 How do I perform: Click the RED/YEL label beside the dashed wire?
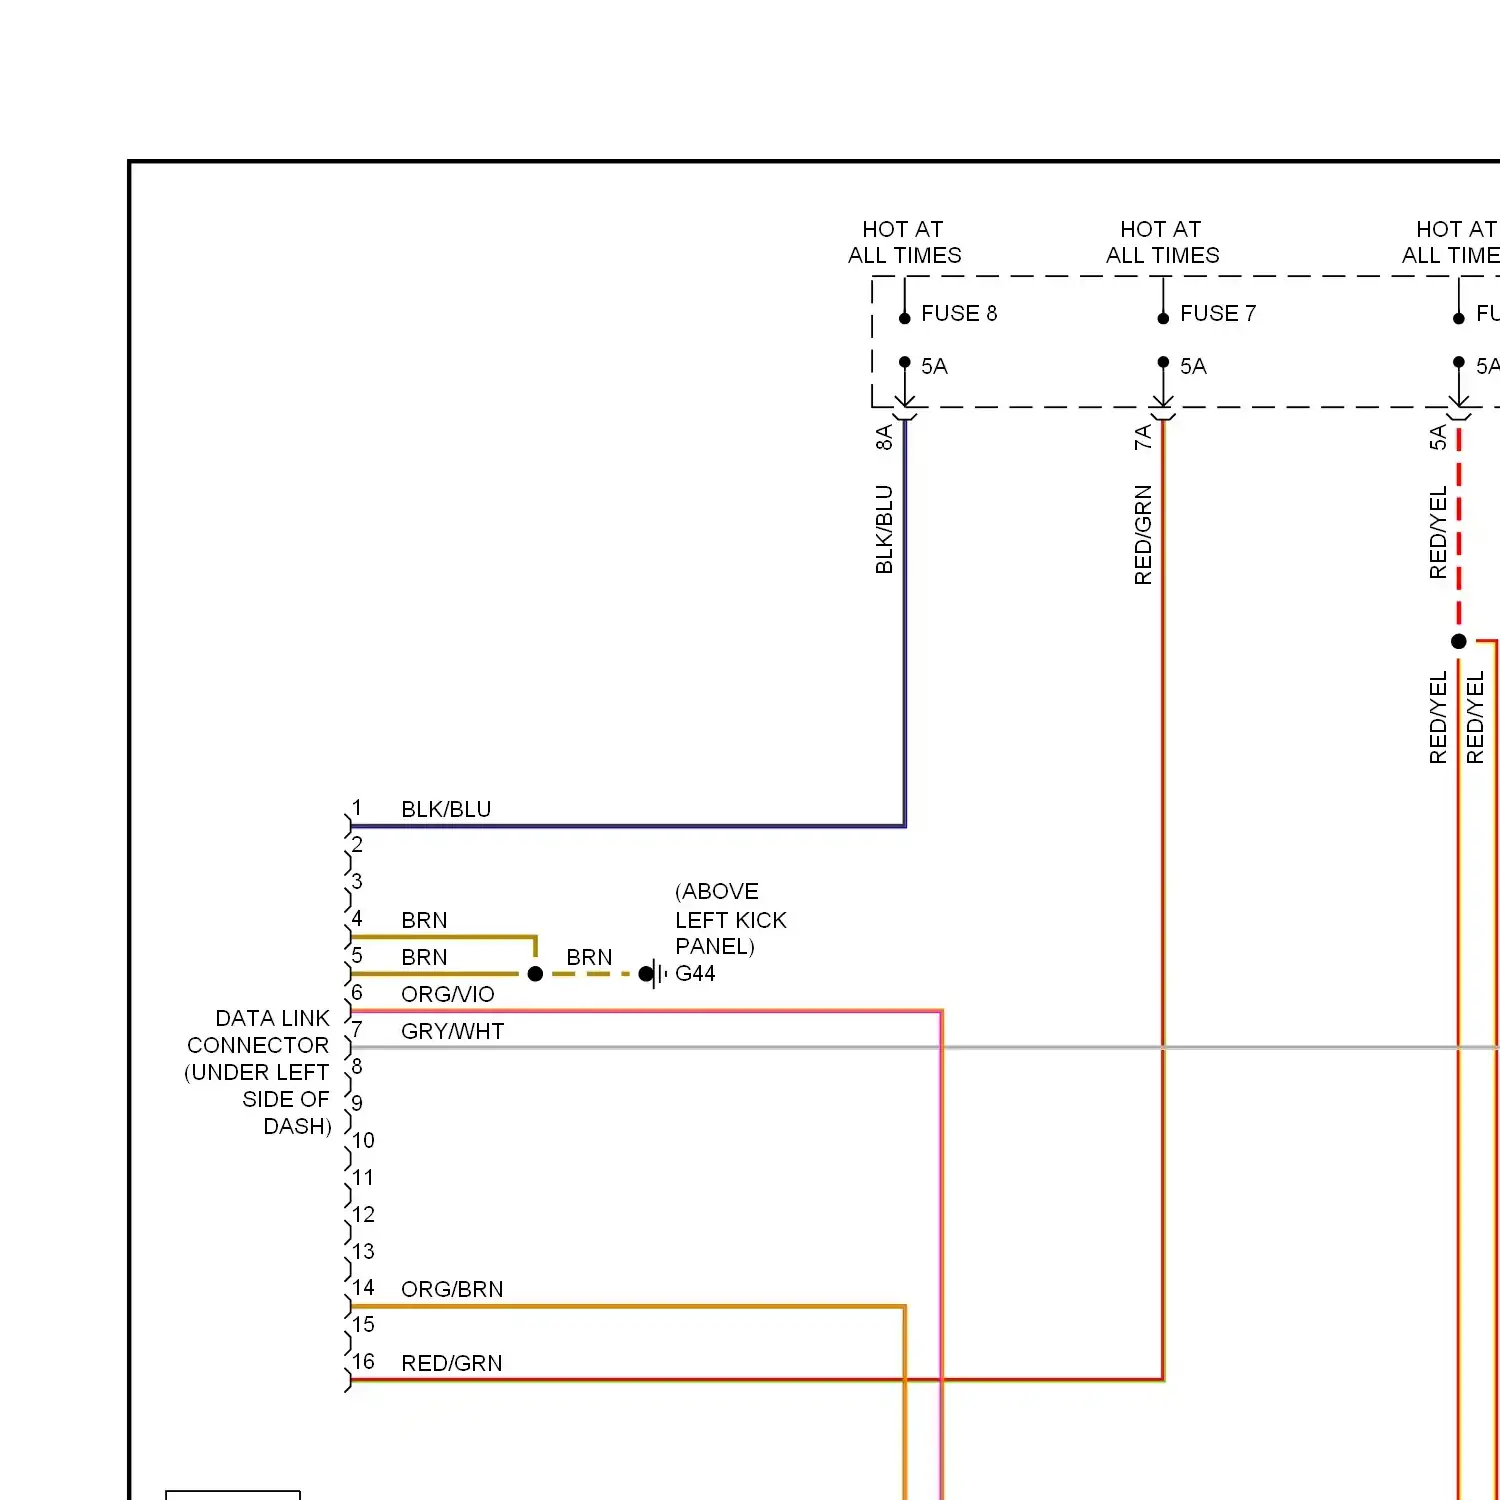(1438, 533)
